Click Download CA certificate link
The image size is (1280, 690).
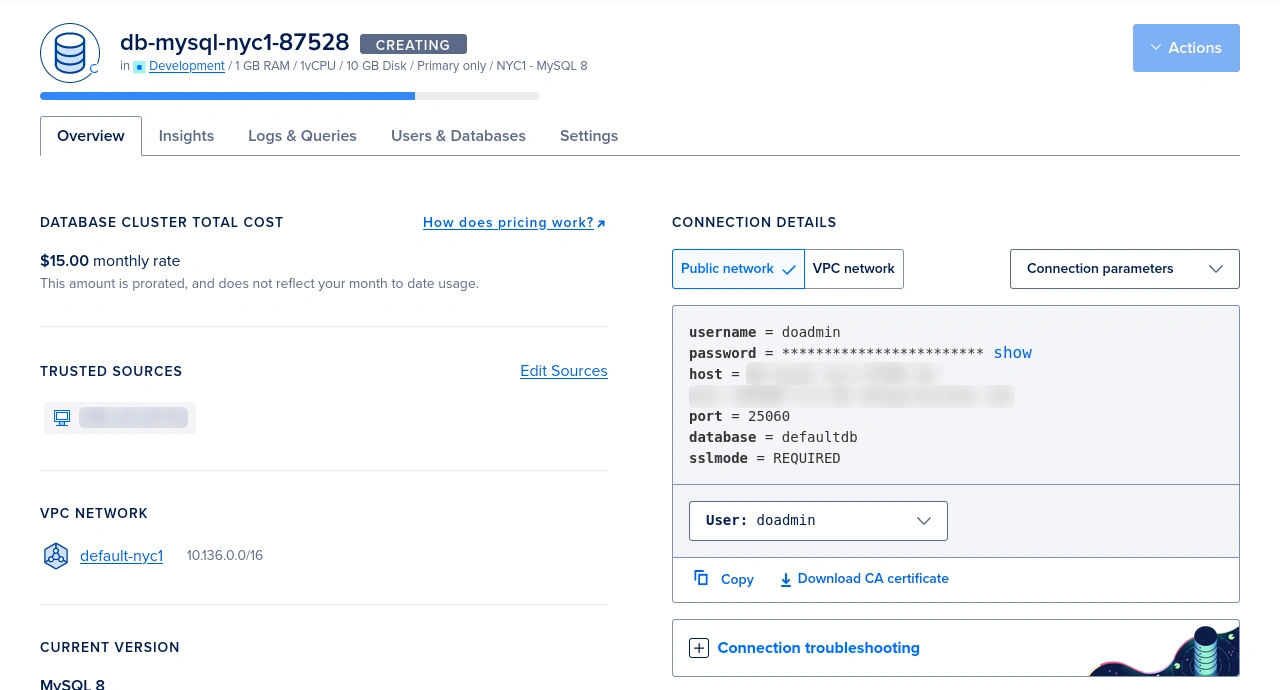[873, 579]
